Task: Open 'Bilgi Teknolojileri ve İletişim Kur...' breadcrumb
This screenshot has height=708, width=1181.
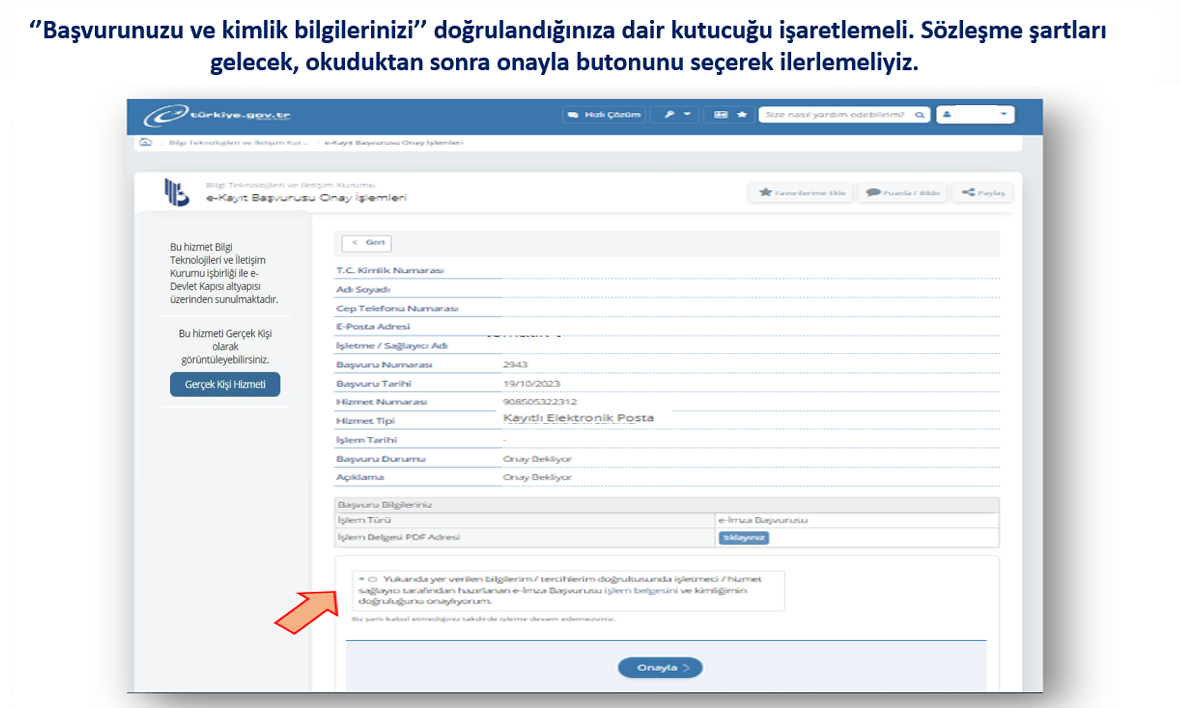Action: click(x=238, y=143)
